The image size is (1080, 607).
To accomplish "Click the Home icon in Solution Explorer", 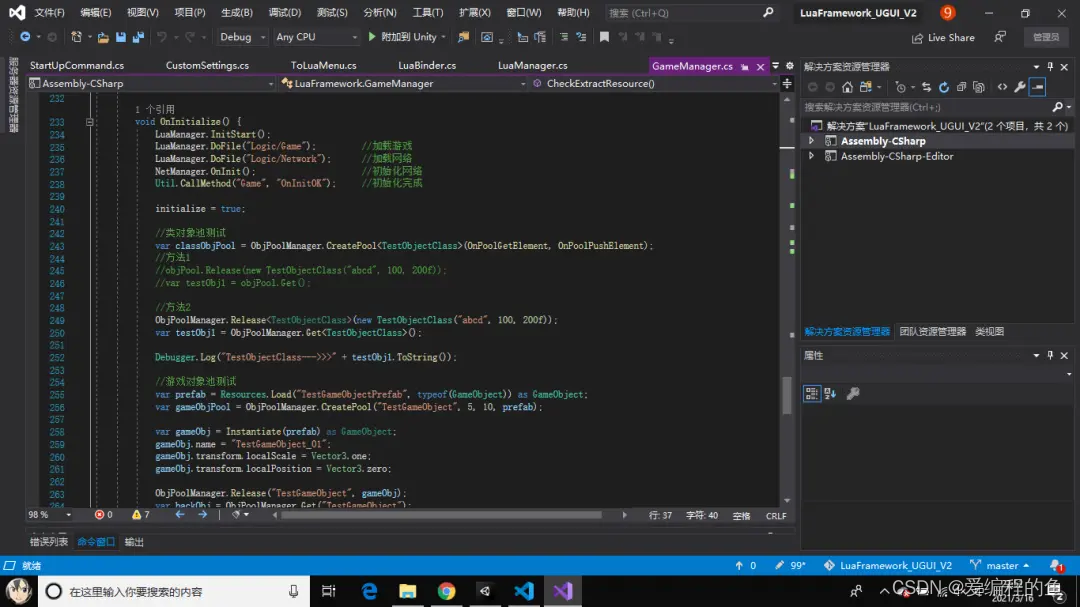I will pos(847,87).
